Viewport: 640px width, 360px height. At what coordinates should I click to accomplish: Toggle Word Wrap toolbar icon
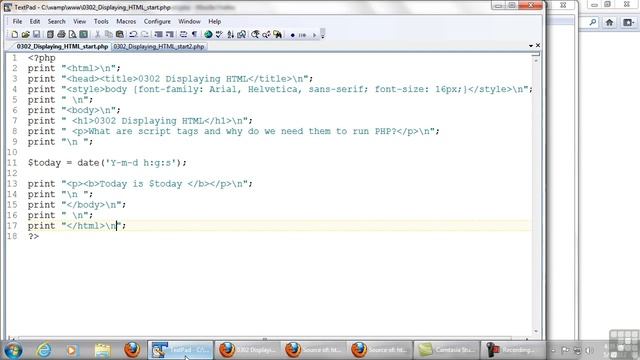pos(183,35)
